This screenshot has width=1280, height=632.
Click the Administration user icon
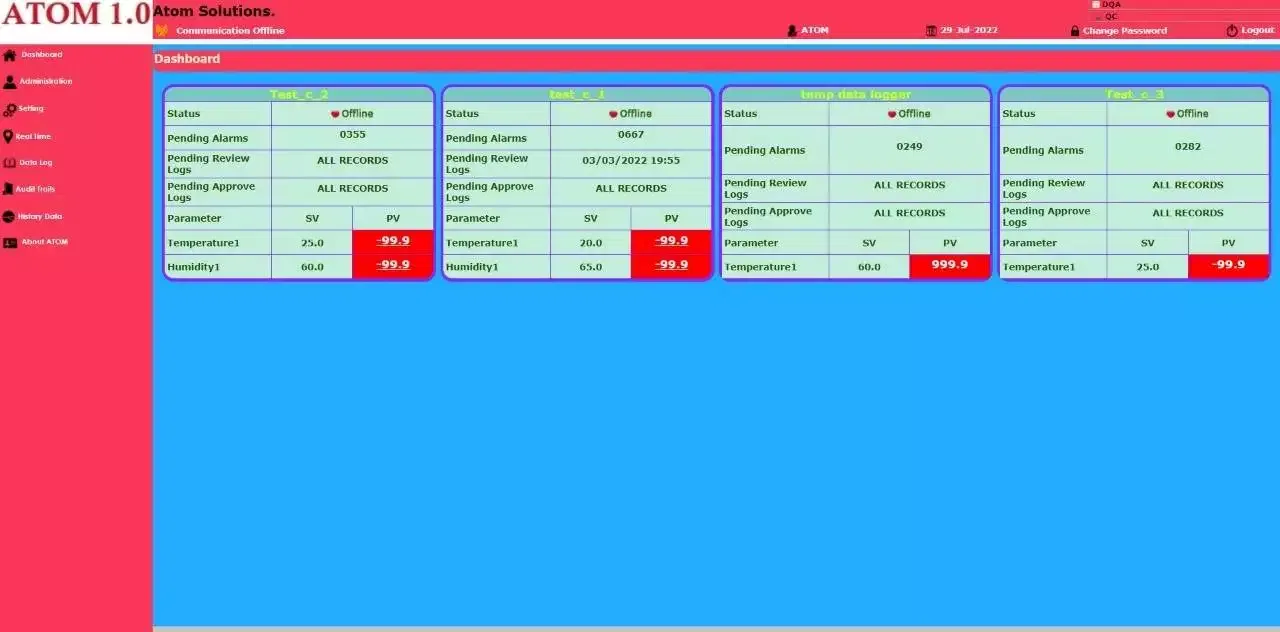[x=9, y=83]
